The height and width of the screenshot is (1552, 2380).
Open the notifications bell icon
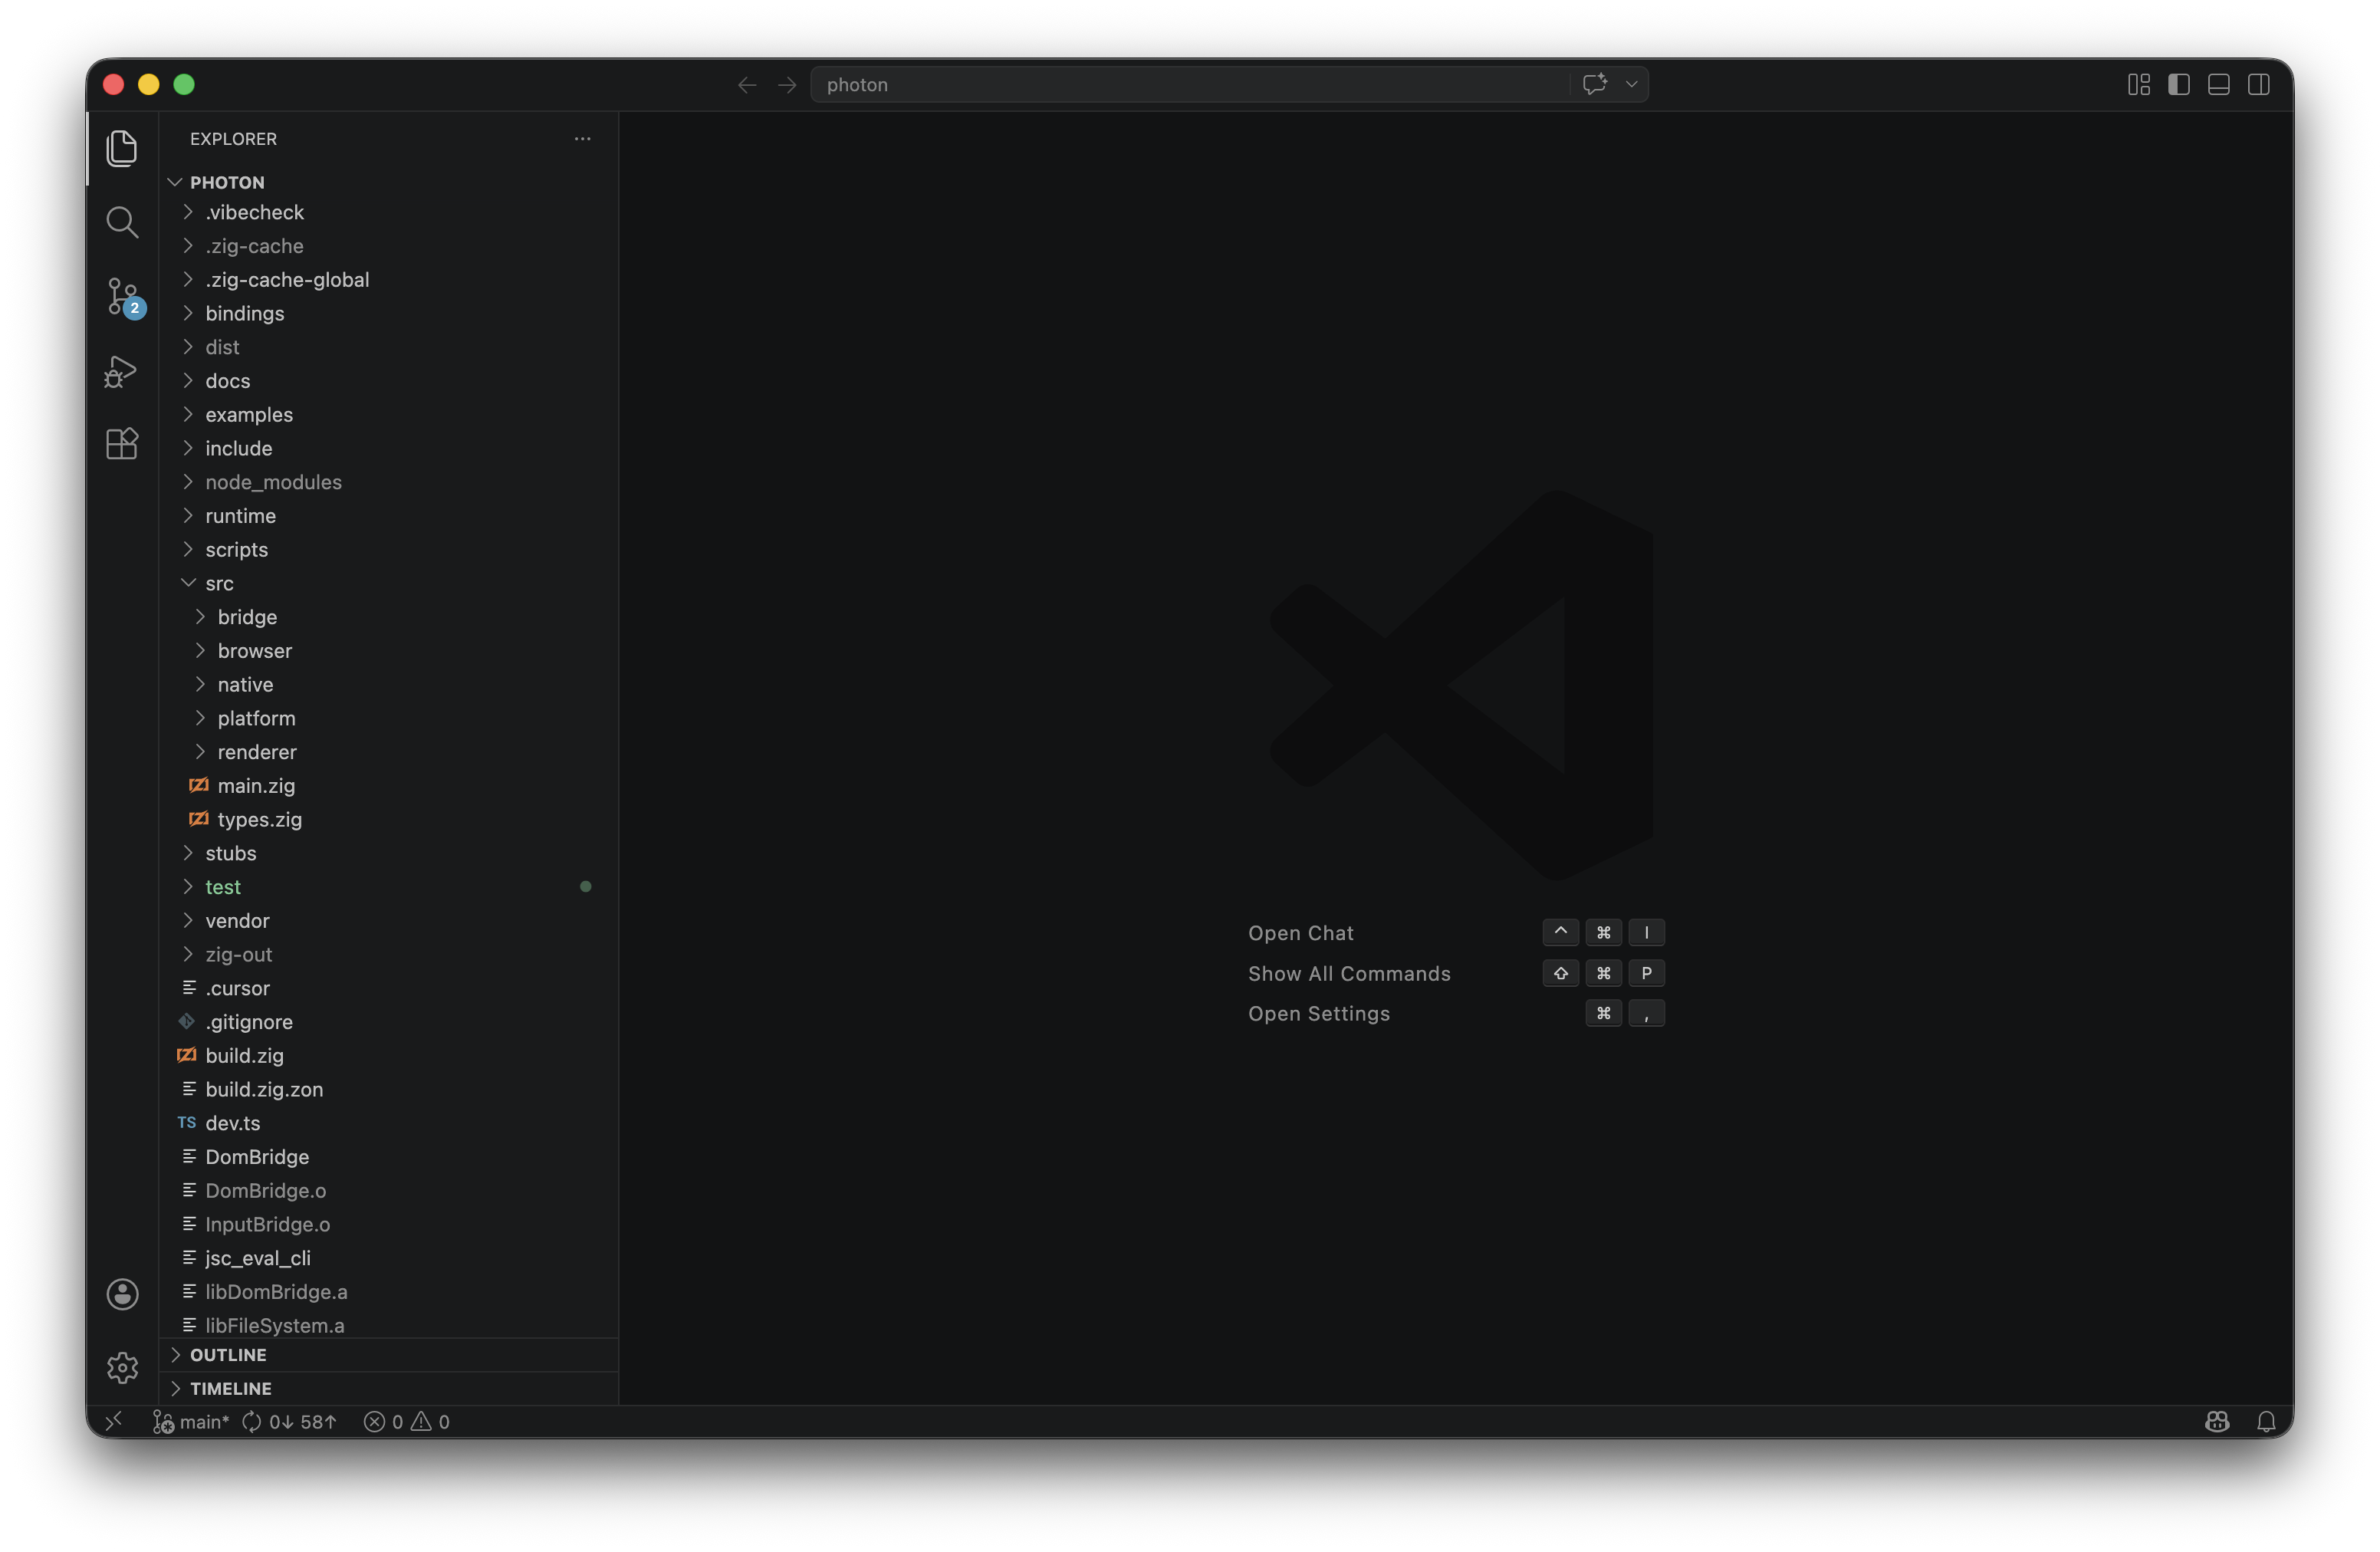(x=2266, y=1421)
